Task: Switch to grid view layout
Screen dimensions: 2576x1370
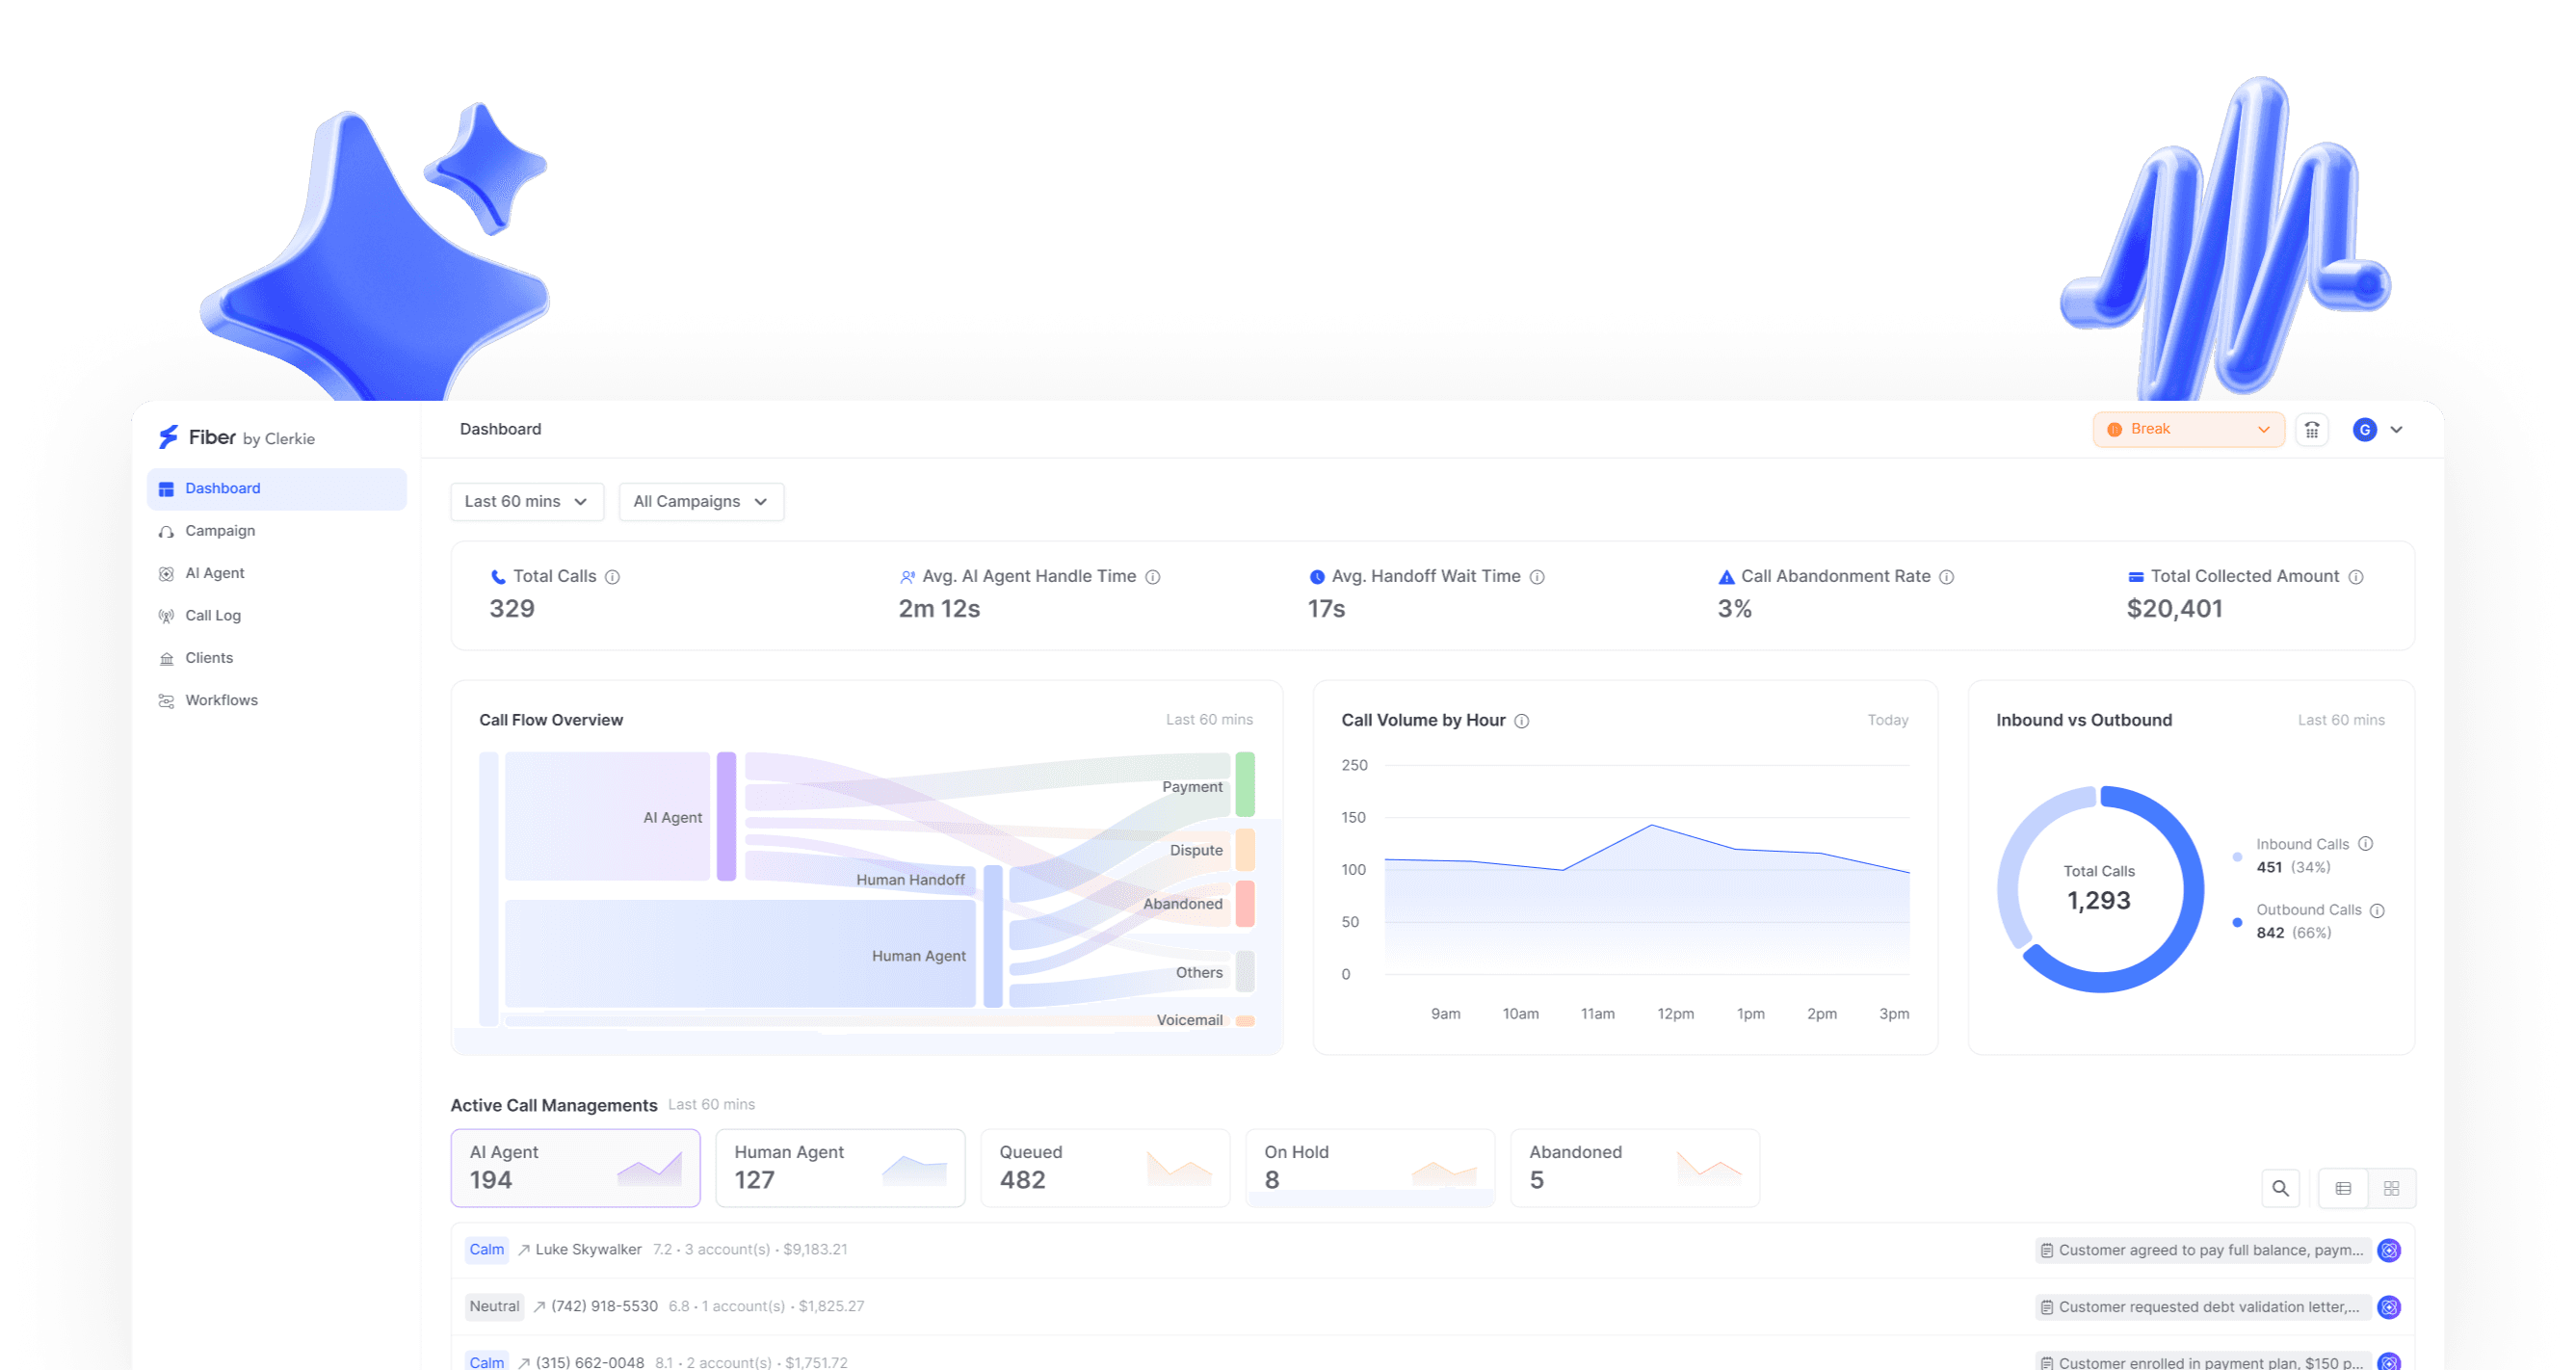Action: (x=2391, y=1188)
